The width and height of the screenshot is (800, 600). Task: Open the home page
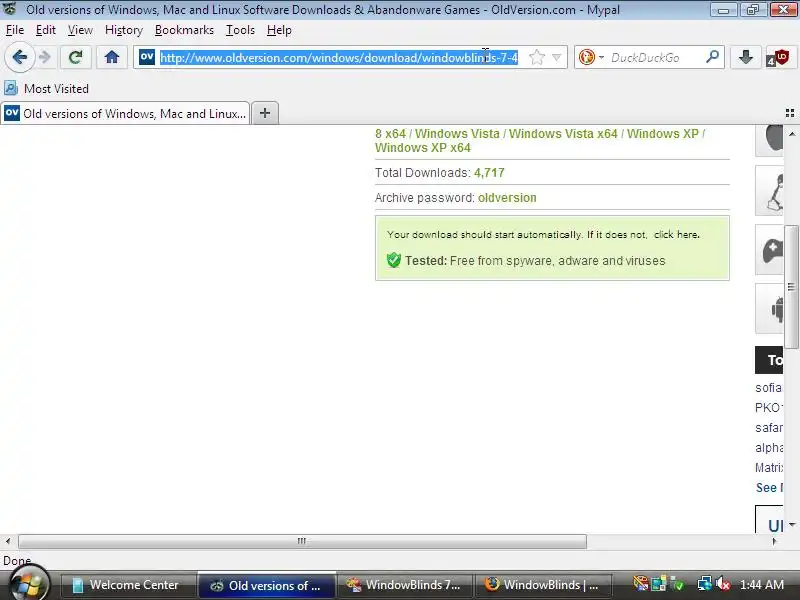[x=111, y=57]
